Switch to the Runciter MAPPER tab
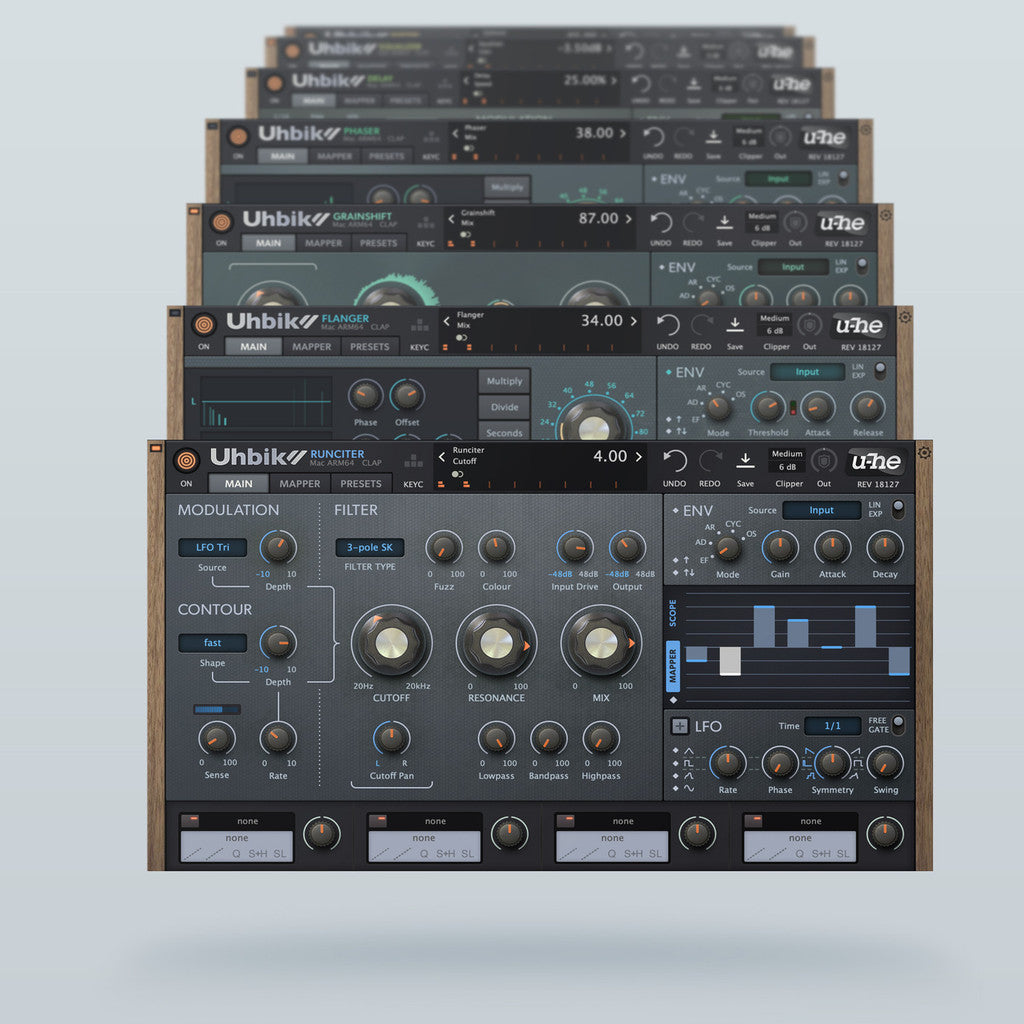Screen dimensions: 1024x1024 click(x=300, y=483)
